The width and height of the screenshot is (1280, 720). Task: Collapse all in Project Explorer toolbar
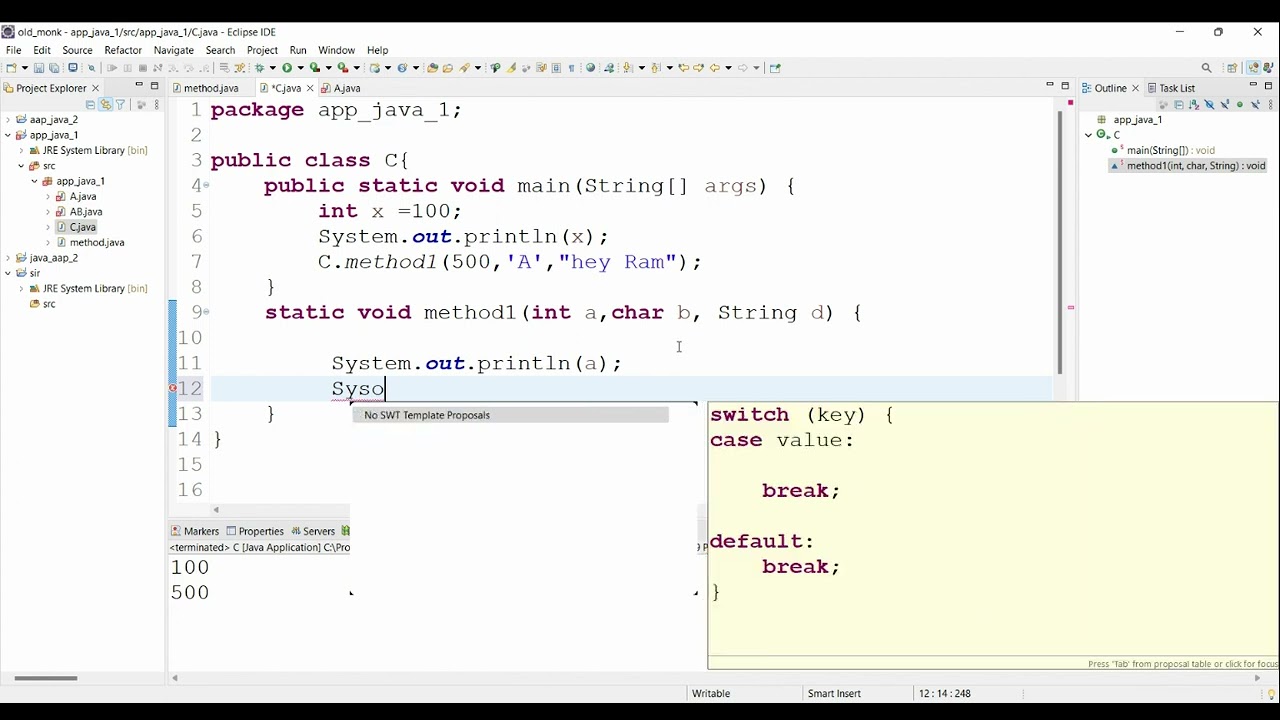(x=90, y=105)
